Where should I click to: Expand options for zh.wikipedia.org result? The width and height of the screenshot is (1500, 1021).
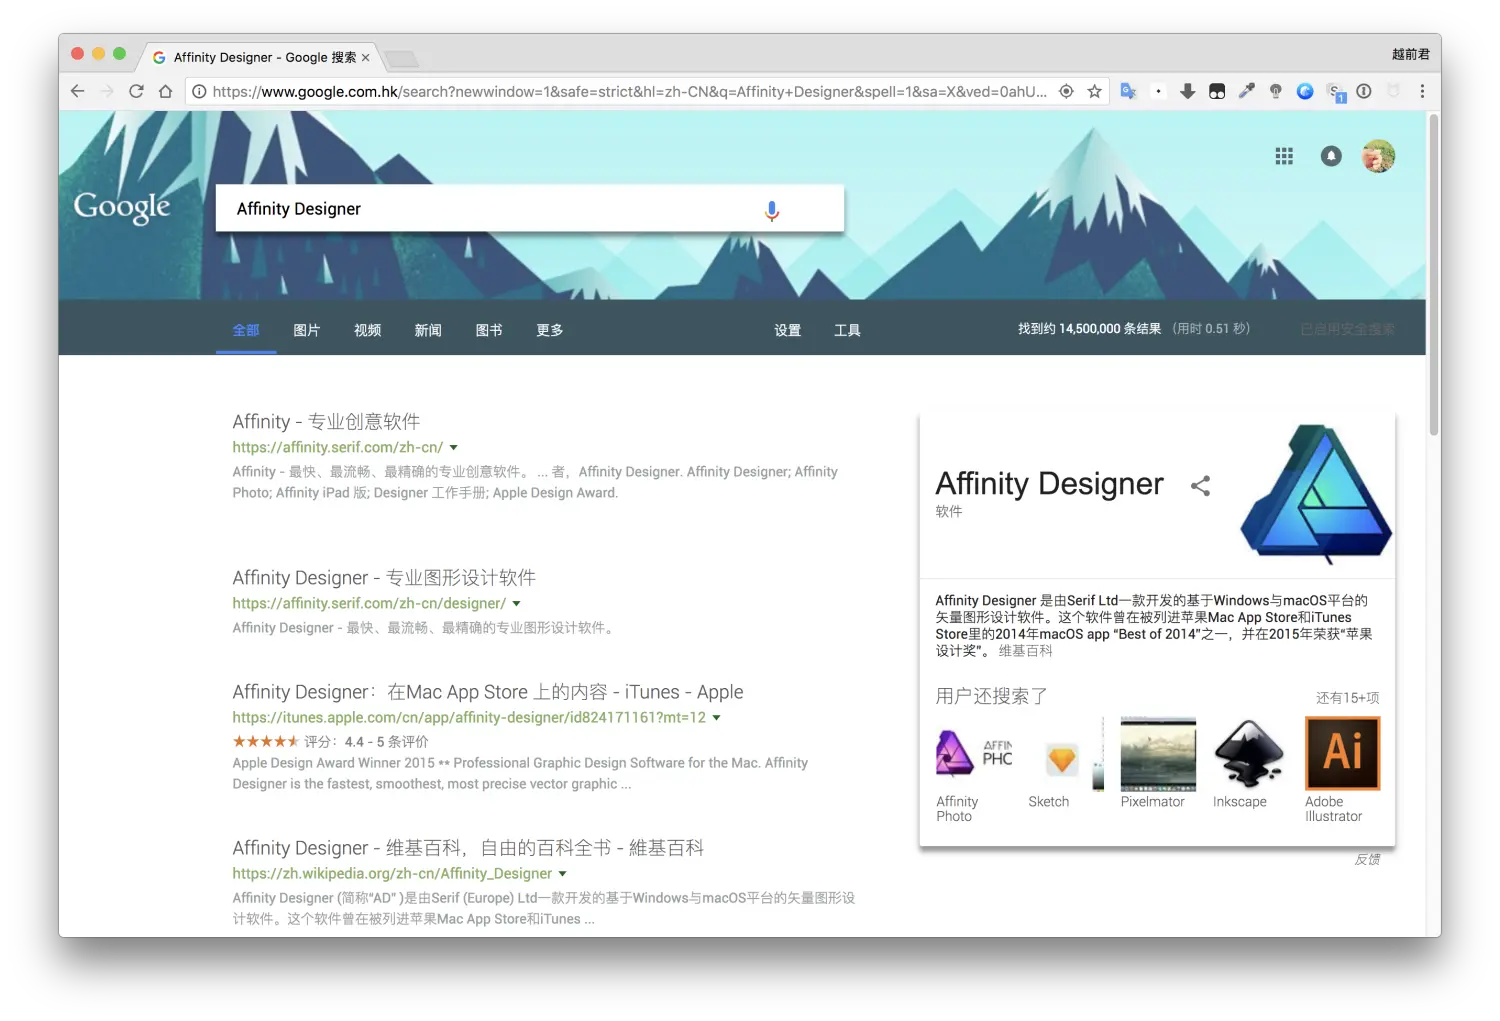(563, 874)
